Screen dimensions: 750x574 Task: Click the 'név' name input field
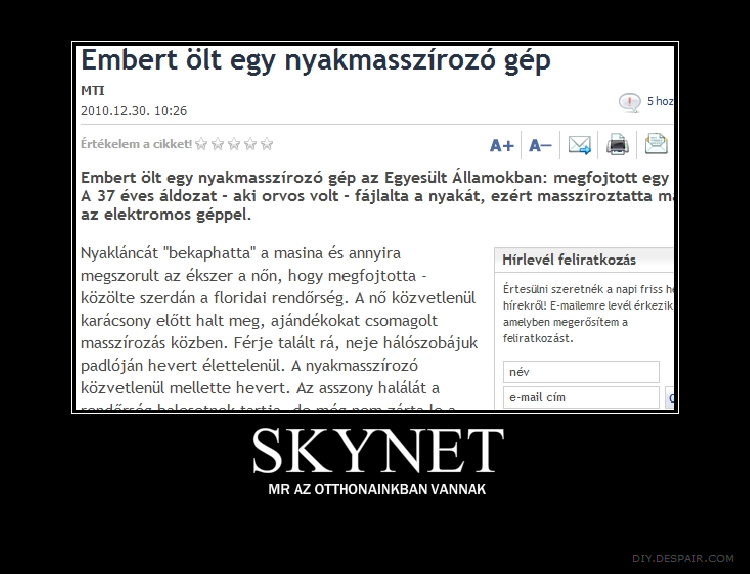click(581, 372)
